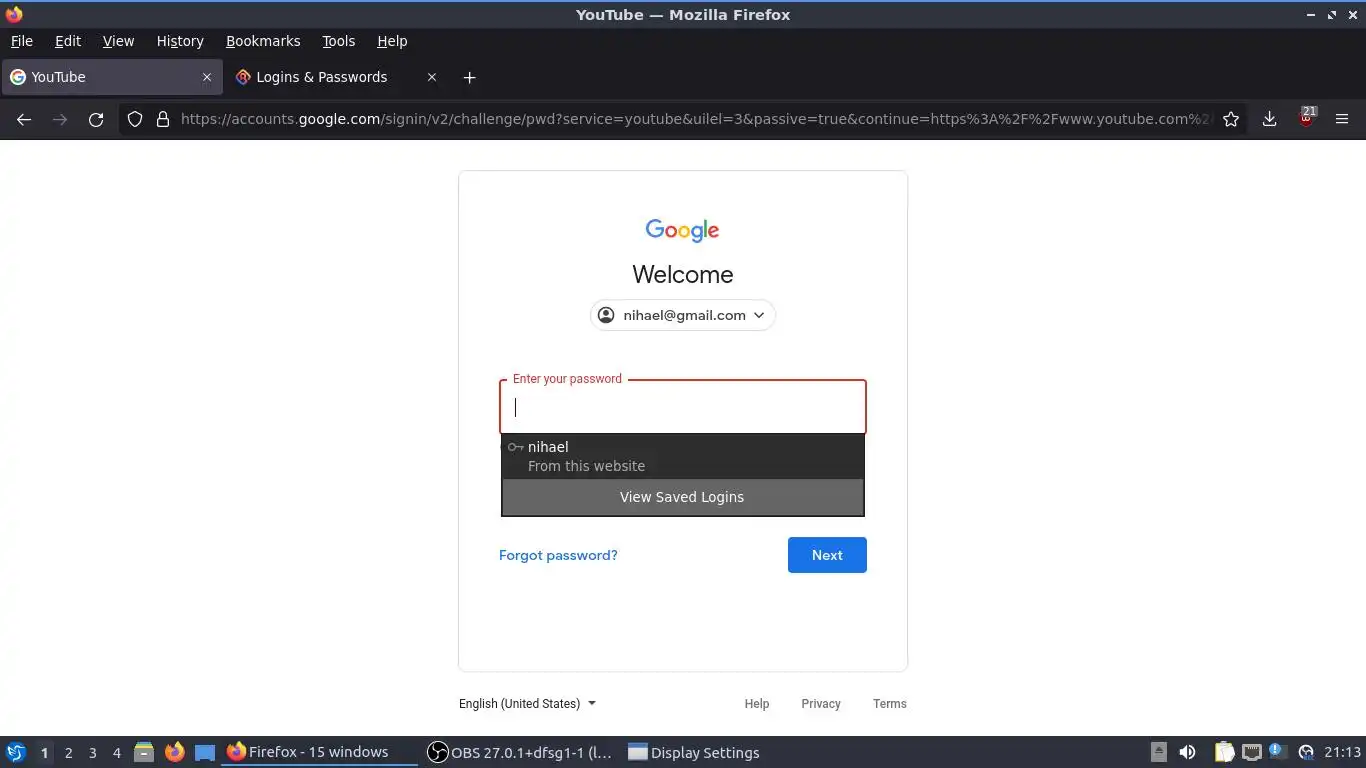Open the Privacy footer link

coord(821,704)
